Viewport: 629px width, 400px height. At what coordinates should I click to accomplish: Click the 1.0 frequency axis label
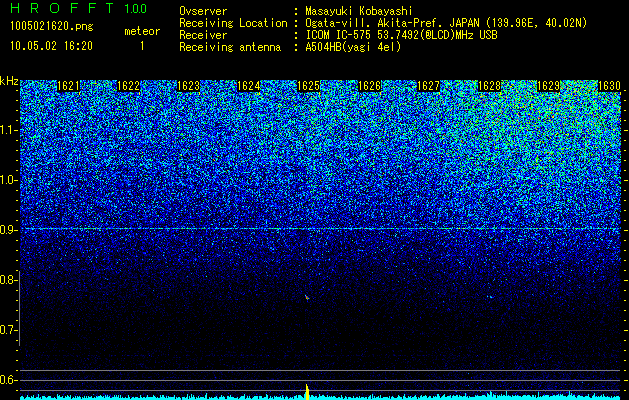9,180
